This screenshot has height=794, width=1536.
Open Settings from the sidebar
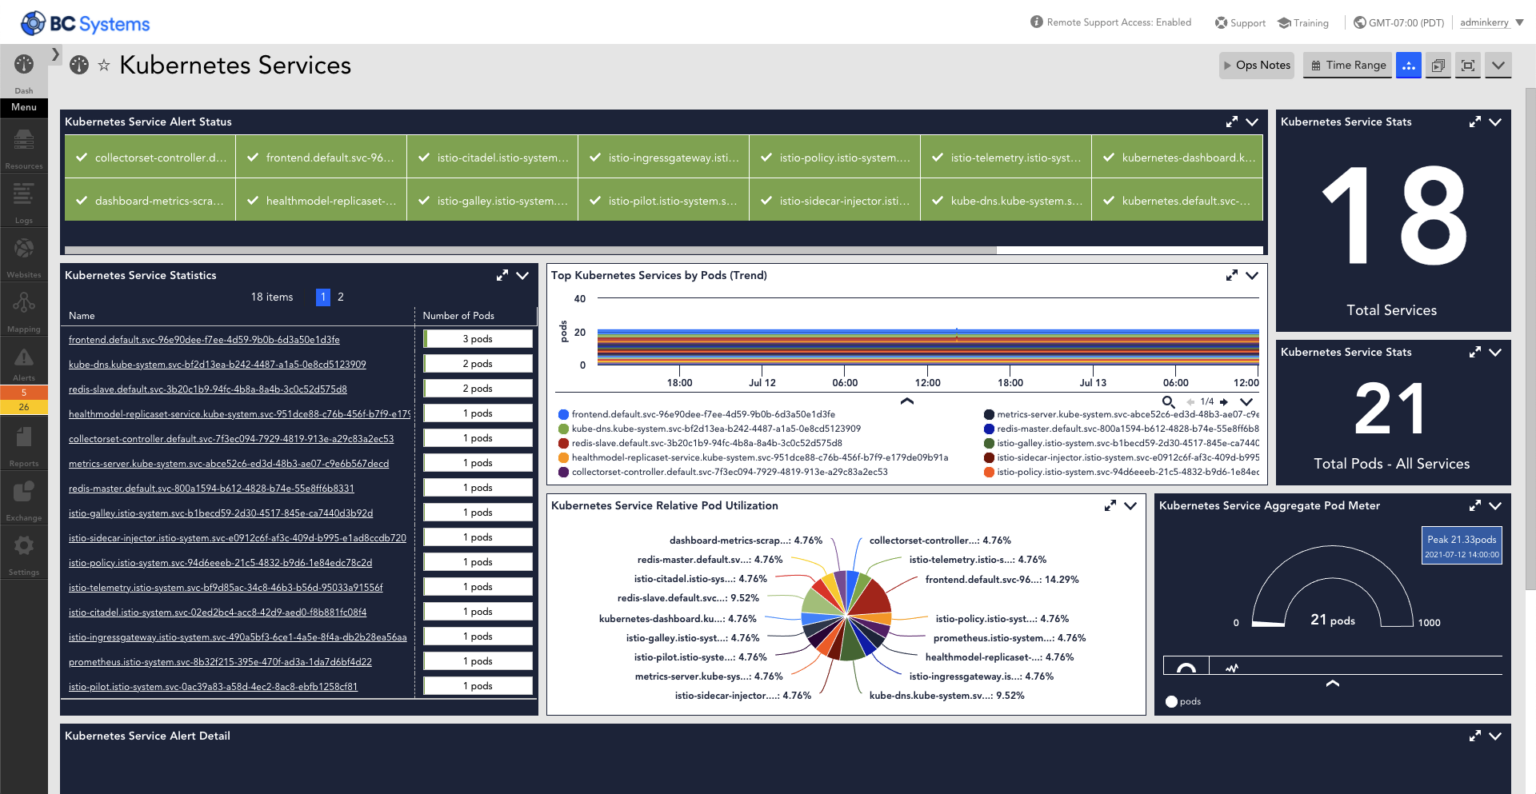23,548
